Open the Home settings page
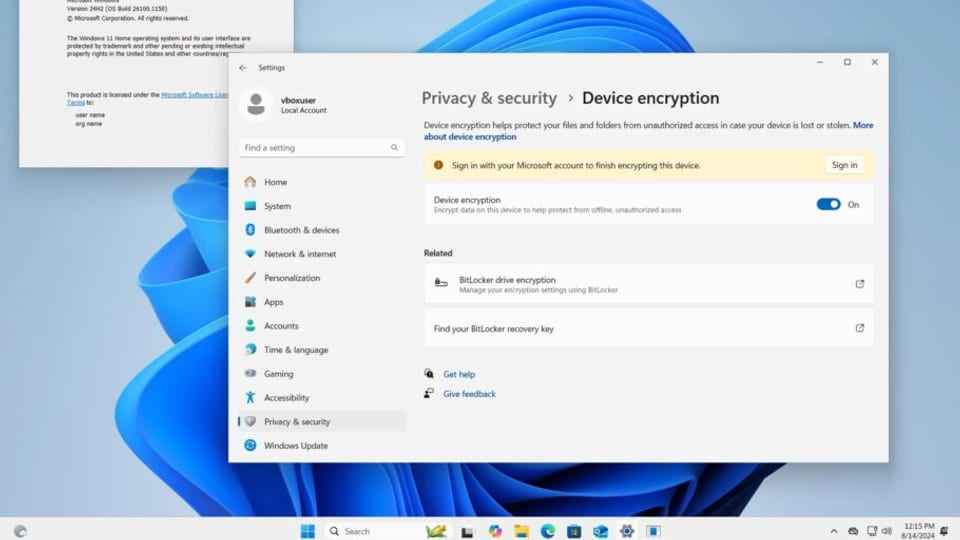 tap(321, 182)
